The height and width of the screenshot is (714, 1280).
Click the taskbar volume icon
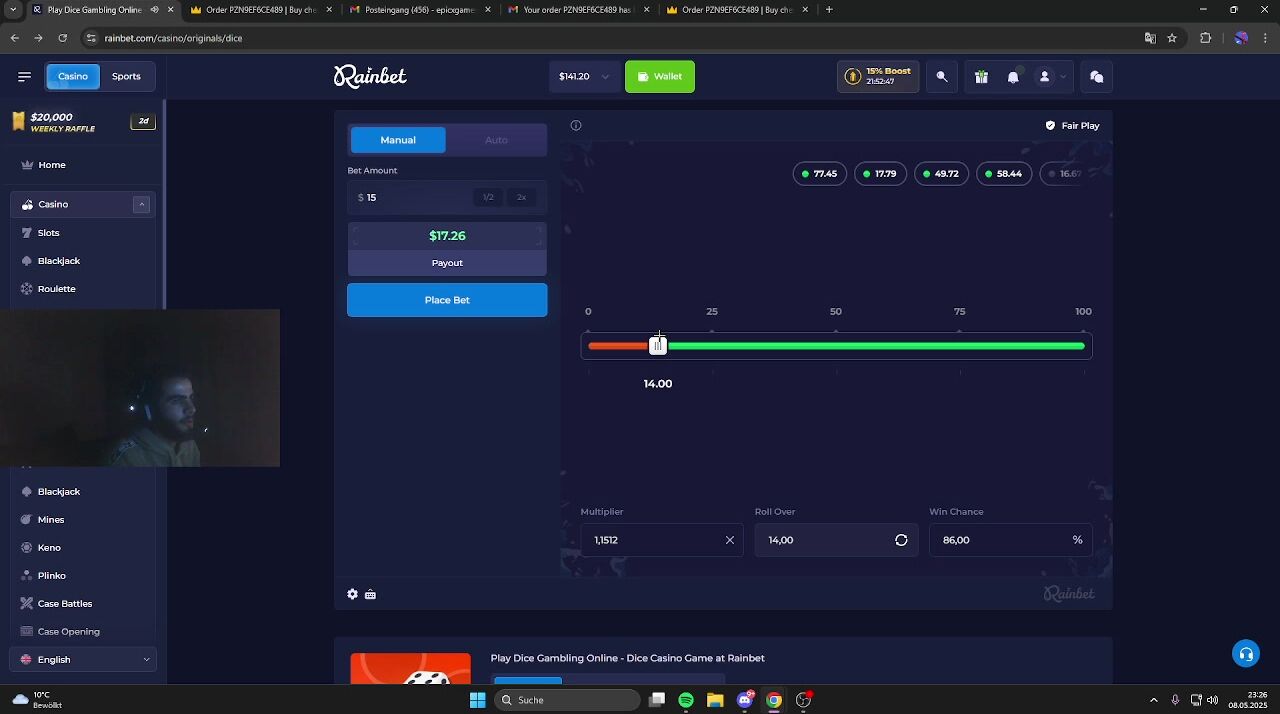1212,700
